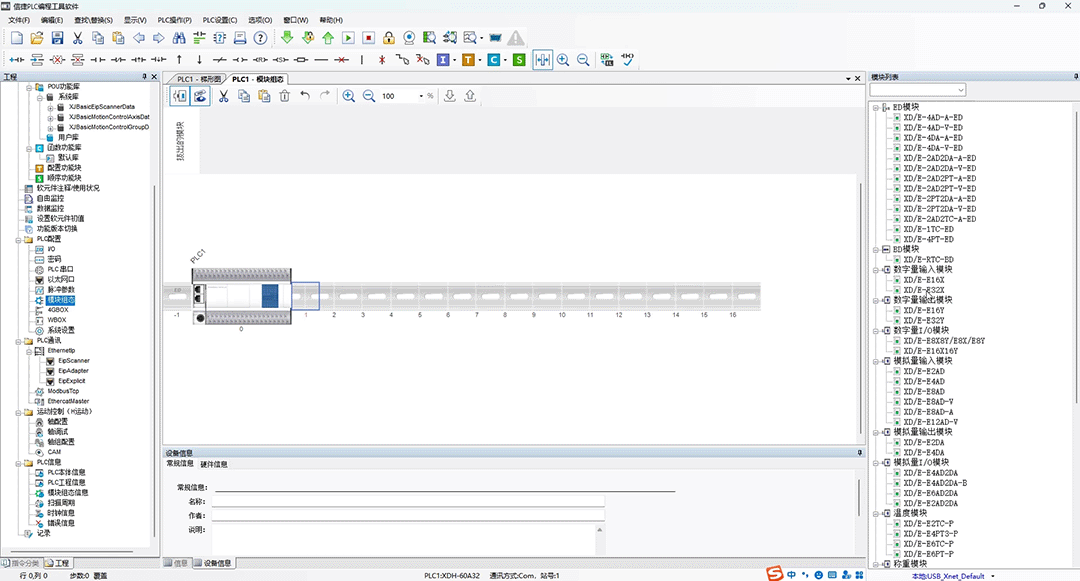Toggle the pin on the 模块列表 panel
The image size is (1080, 581).
pos(1076,76)
